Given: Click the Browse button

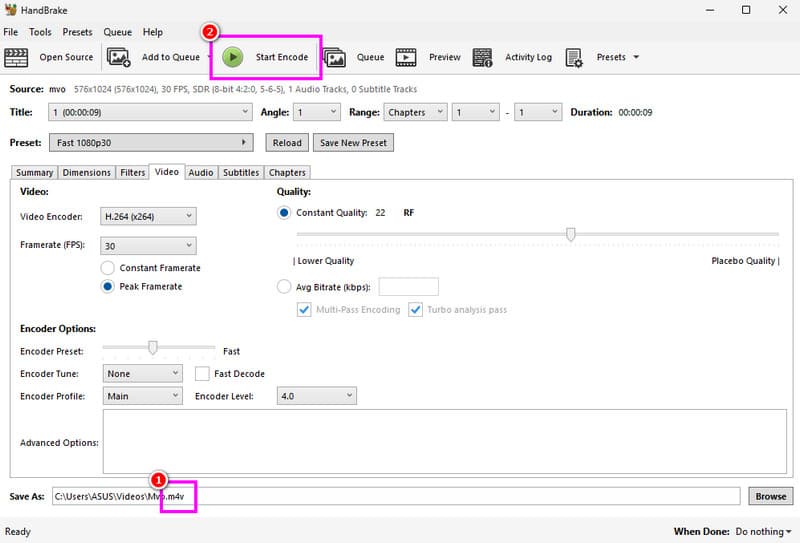Looking at the screenshot, I should (770, 496).
